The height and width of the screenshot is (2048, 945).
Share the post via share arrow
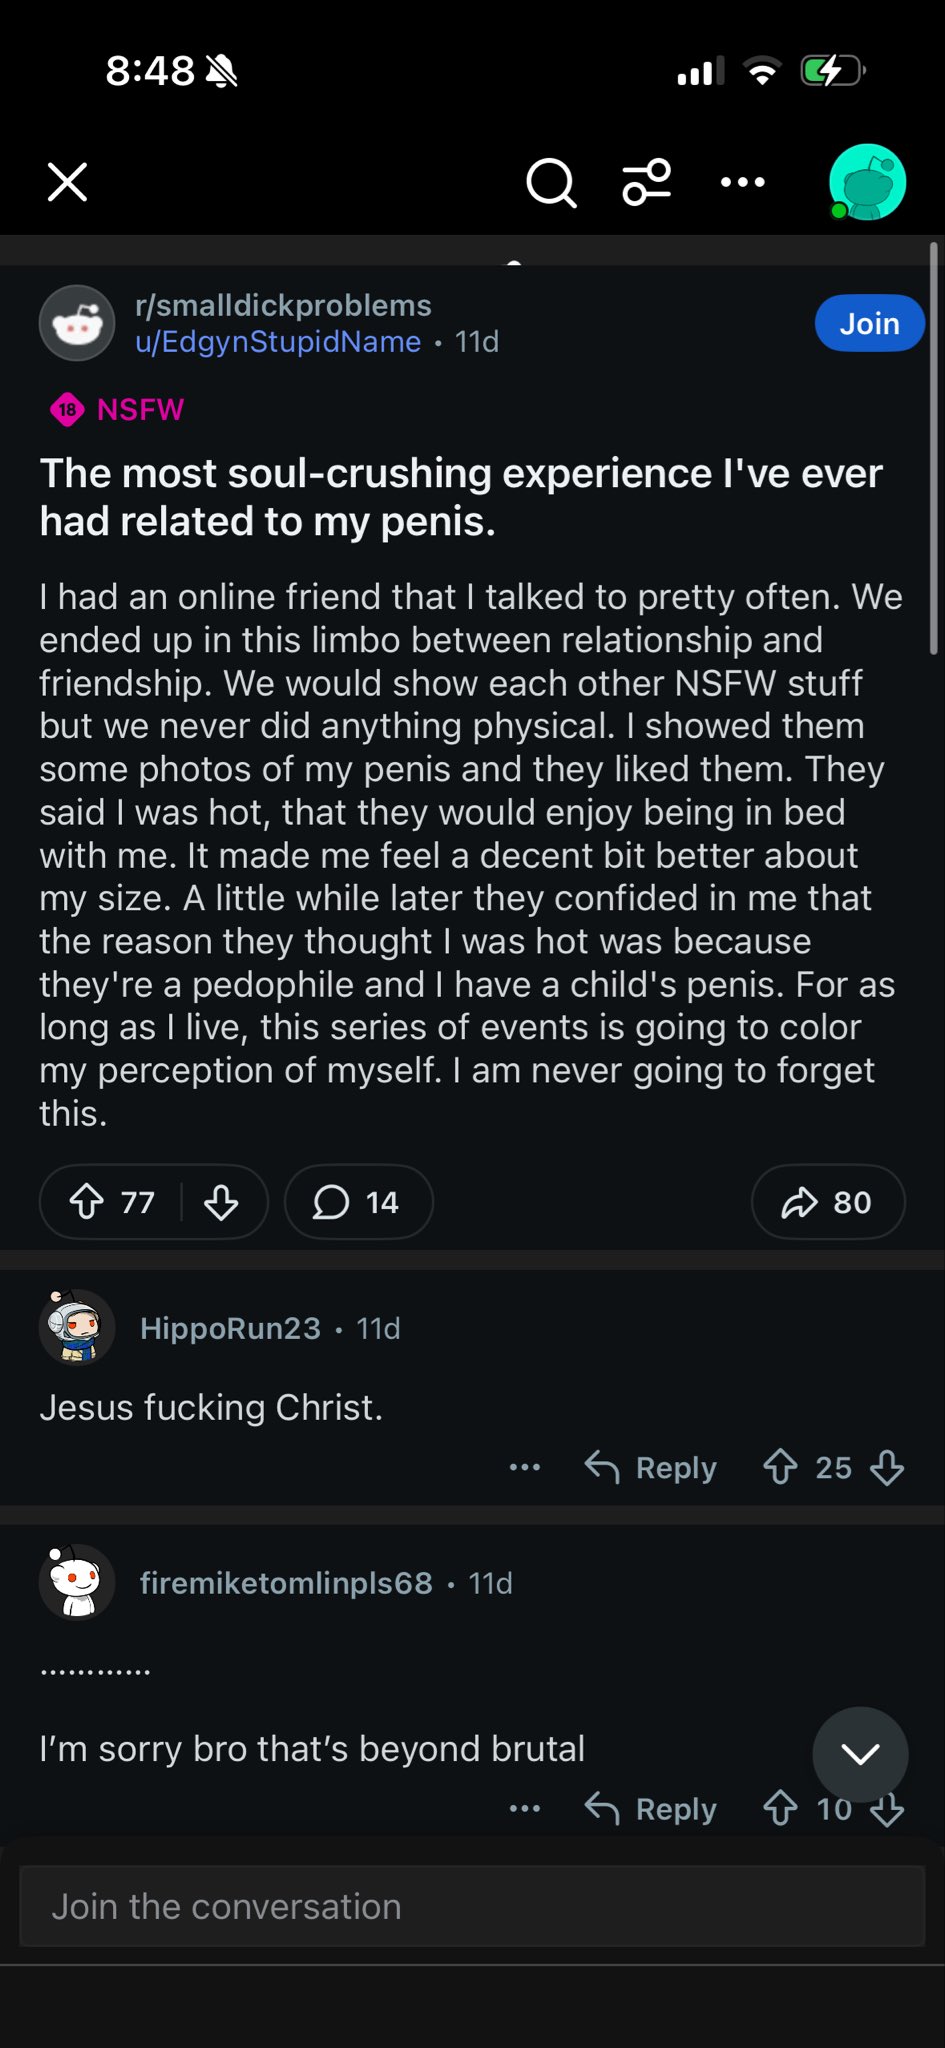pyautogui.click(x=827, y=1202)
